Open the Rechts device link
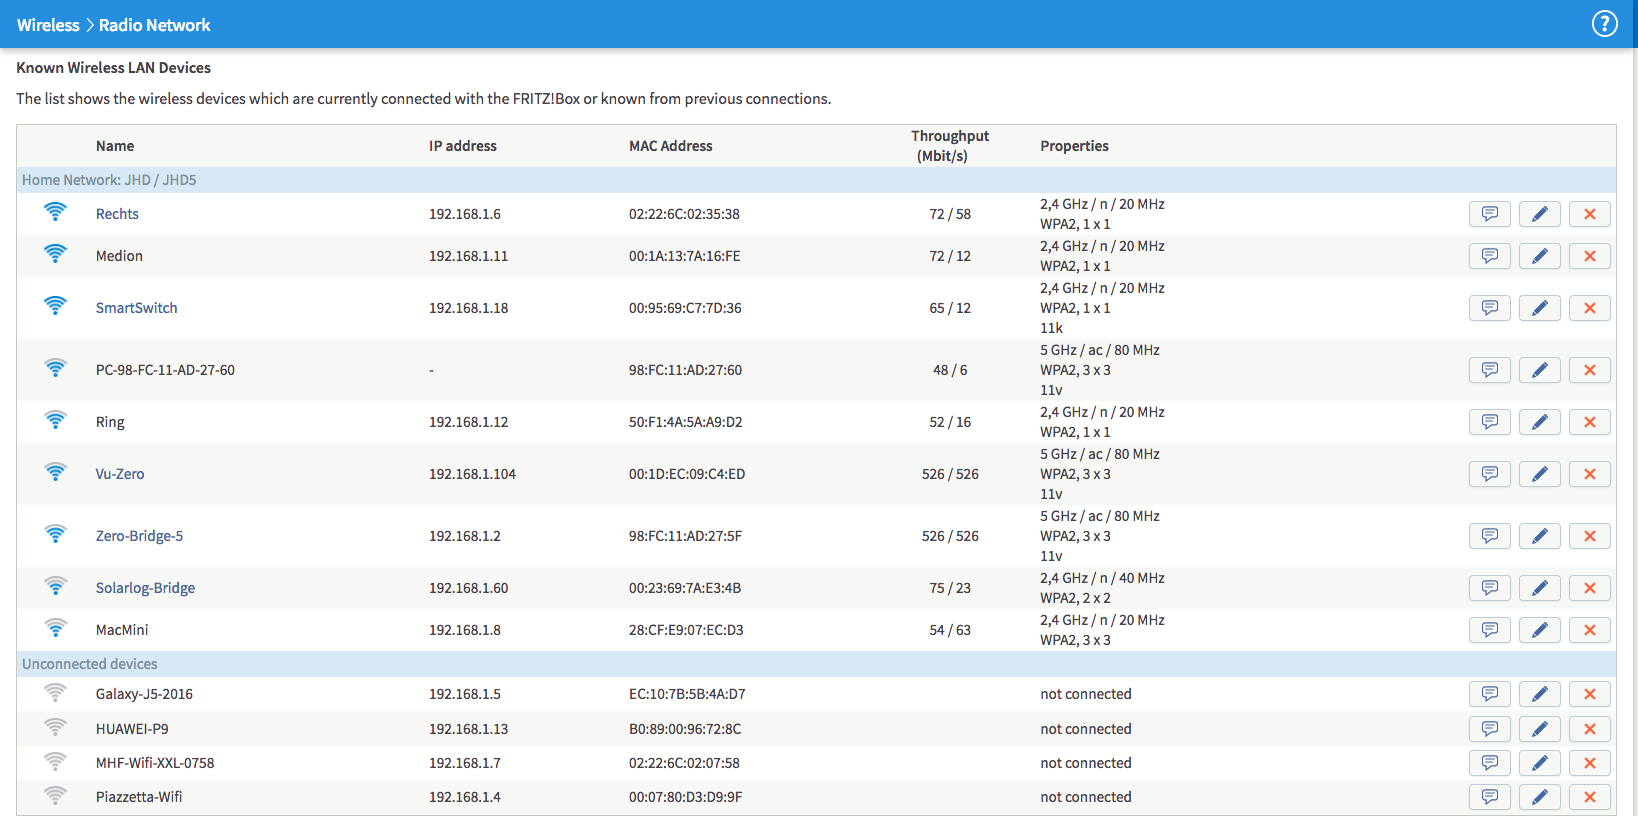 tap(117, 214)
